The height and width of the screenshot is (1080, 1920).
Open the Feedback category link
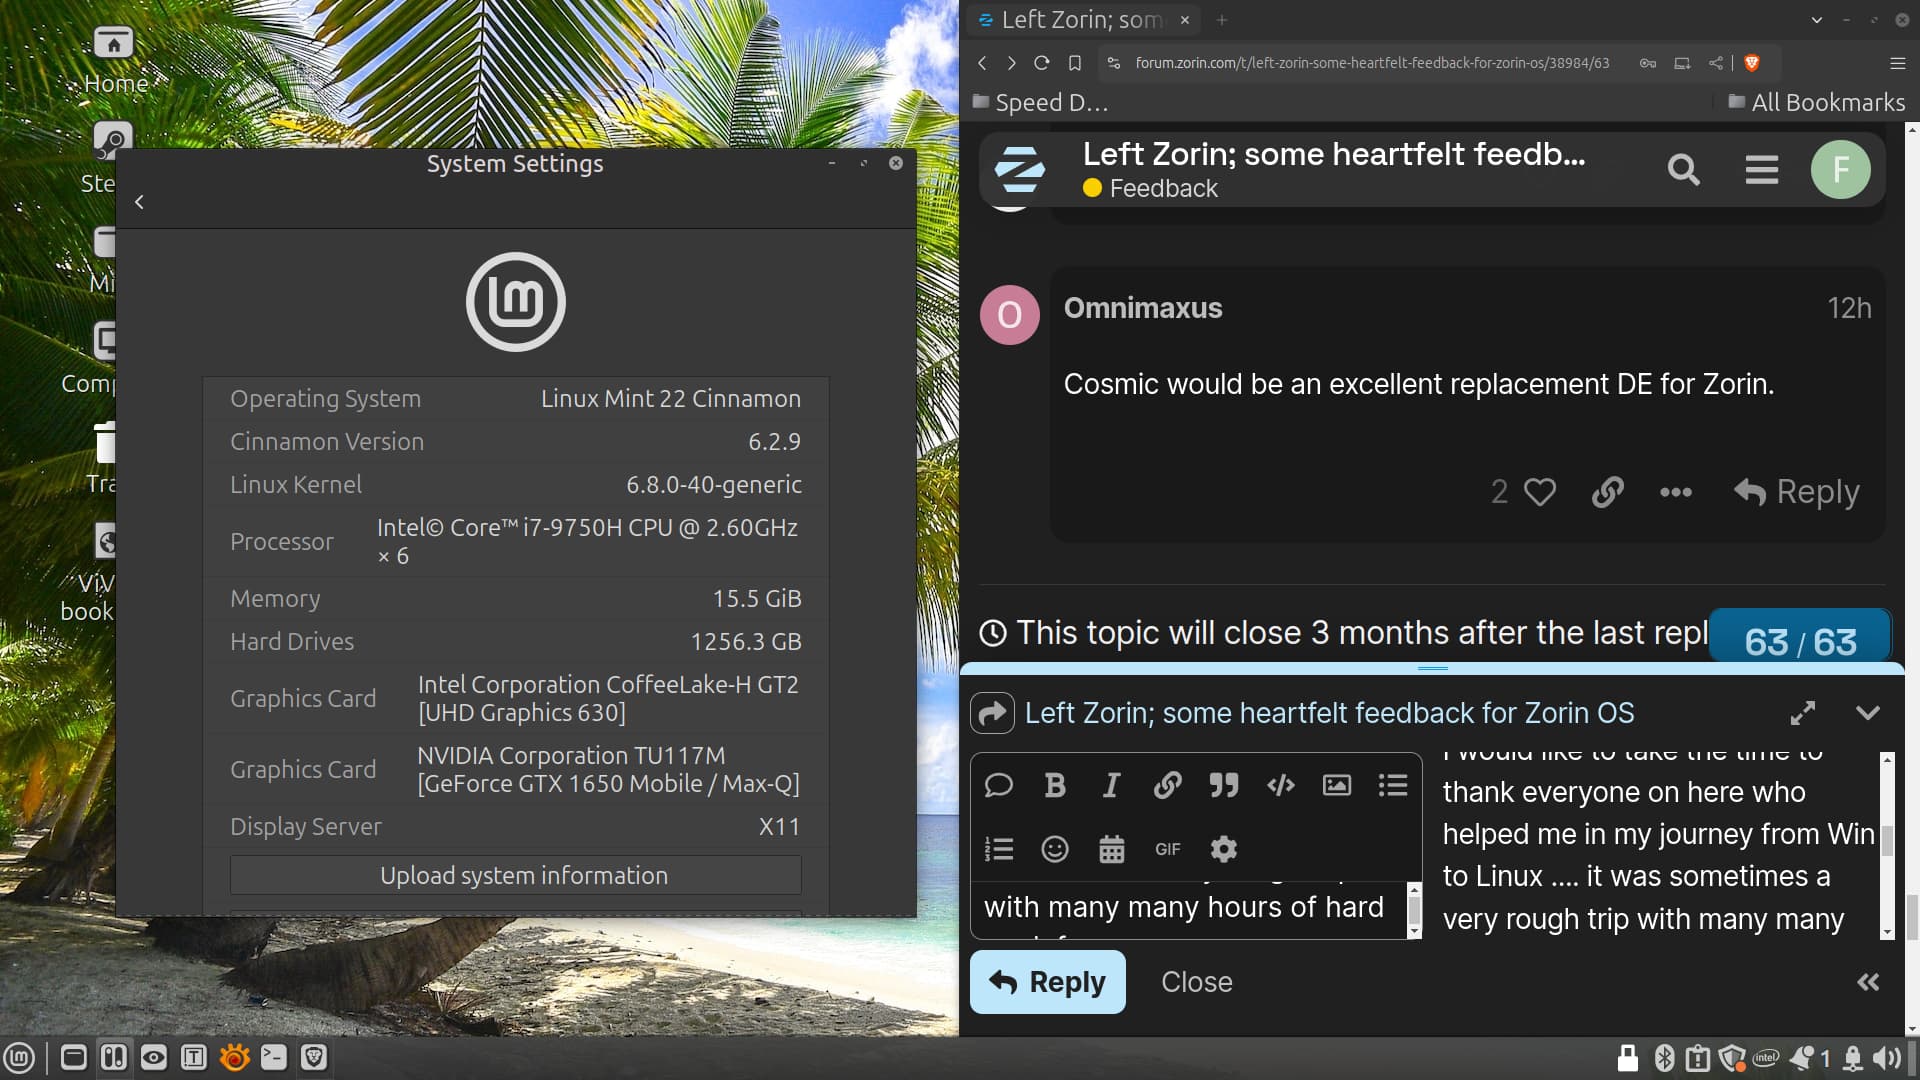[1151, 188]
